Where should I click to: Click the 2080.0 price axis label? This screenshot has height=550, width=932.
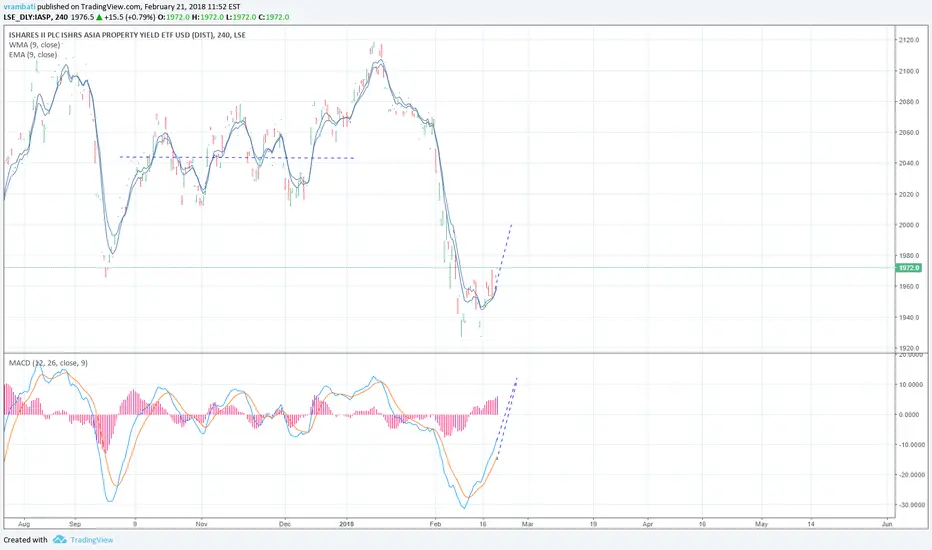(909, 102)
